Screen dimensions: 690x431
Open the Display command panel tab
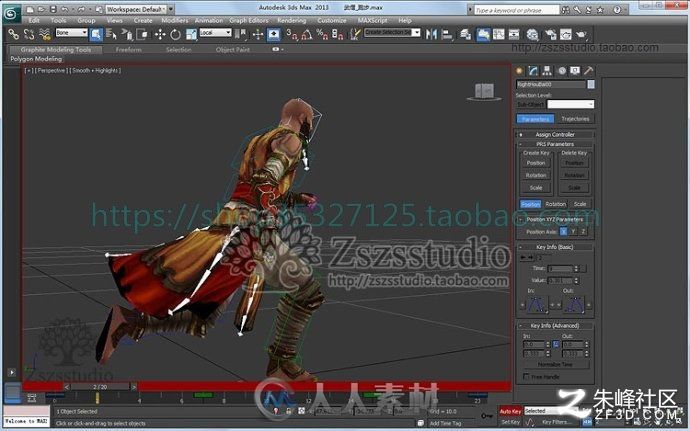pos(575,70)
